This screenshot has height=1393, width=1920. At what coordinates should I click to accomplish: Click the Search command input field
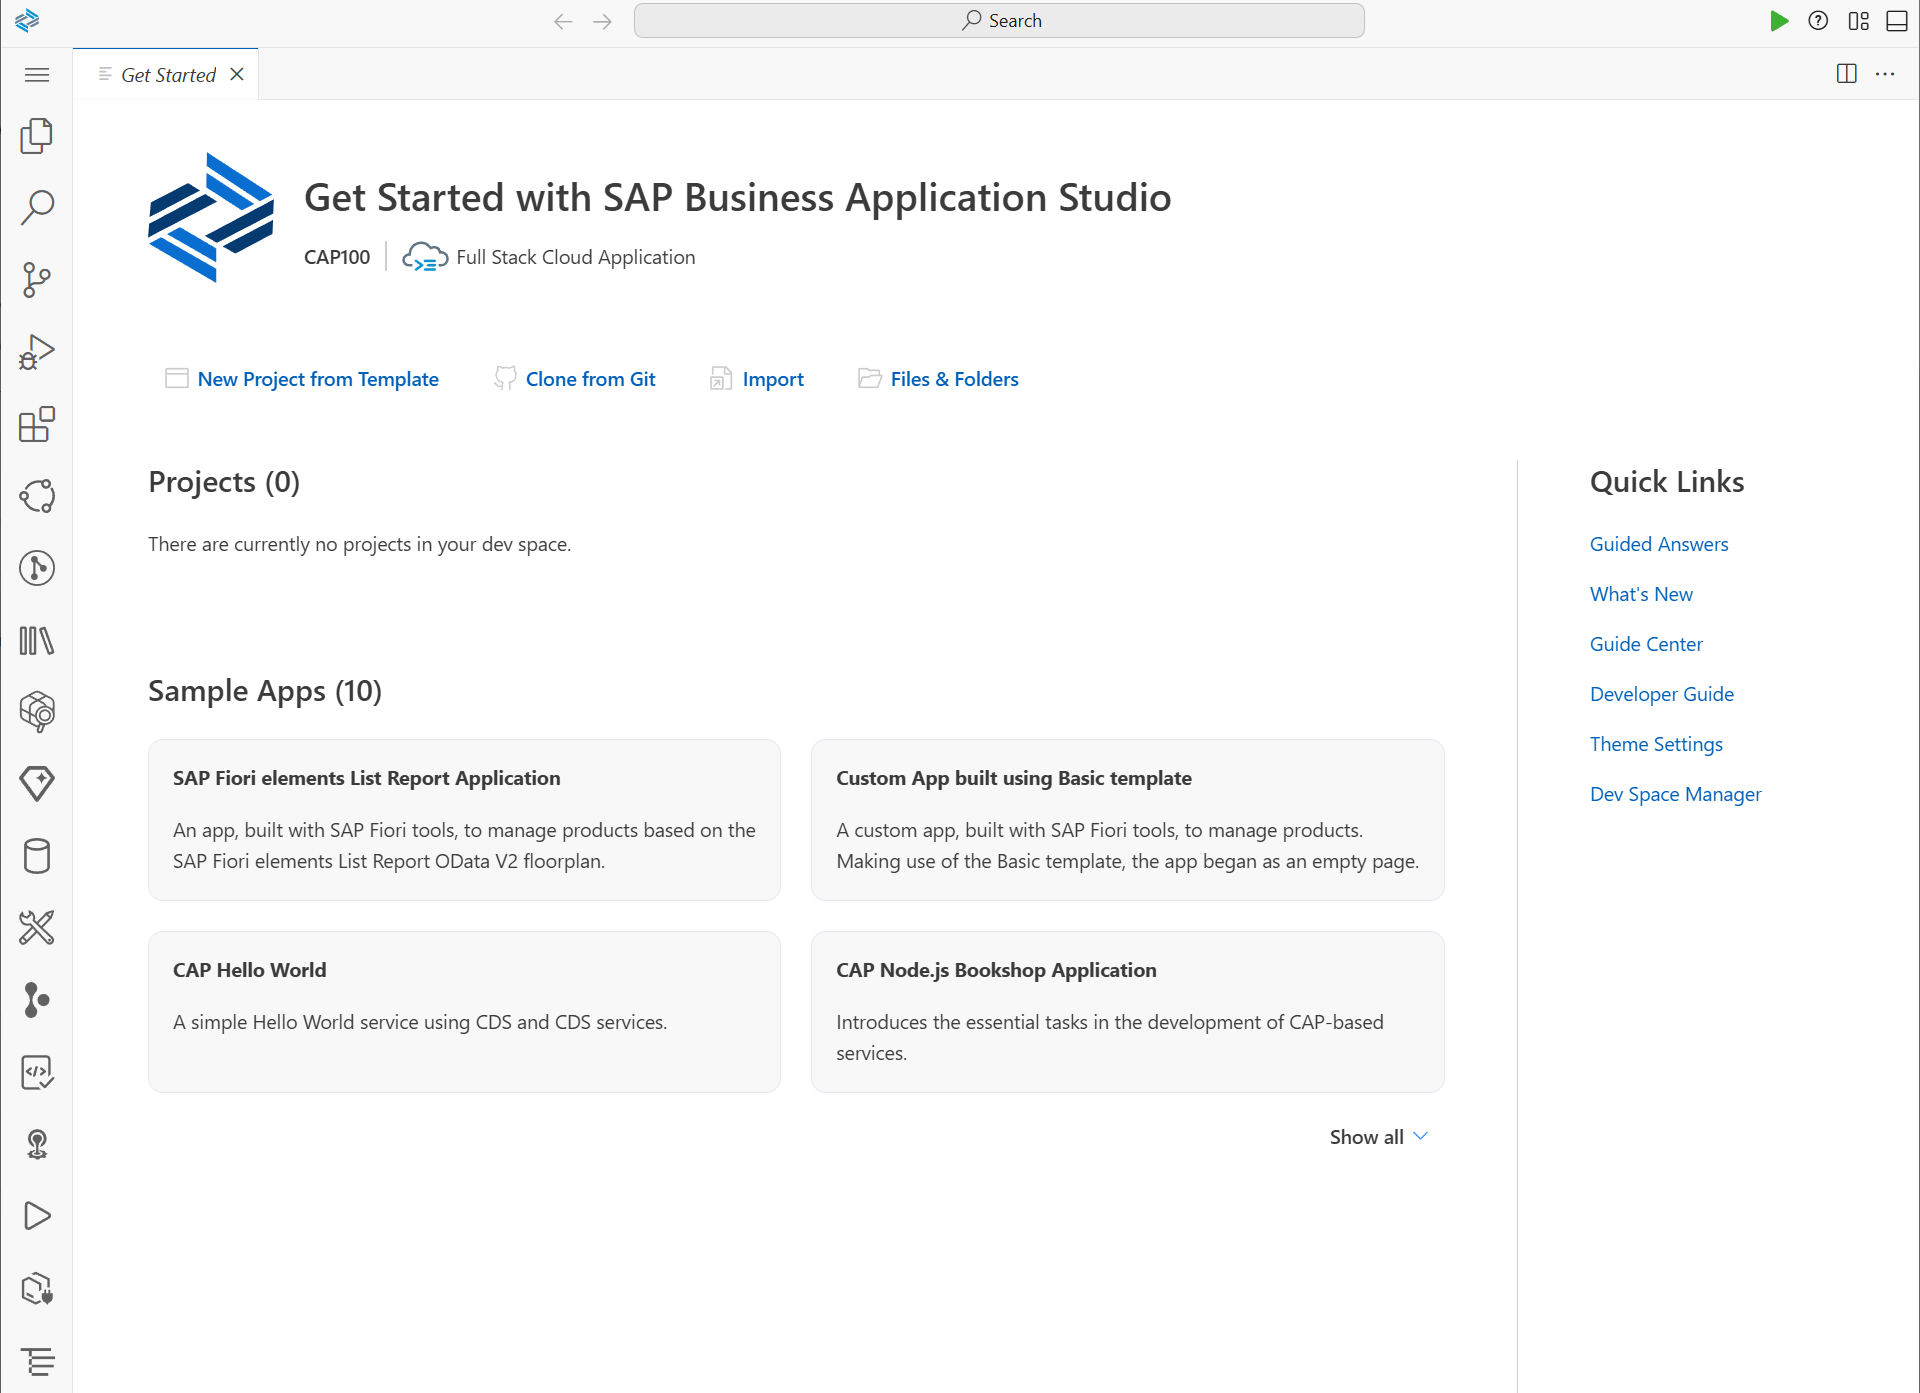tap(998, 21)
